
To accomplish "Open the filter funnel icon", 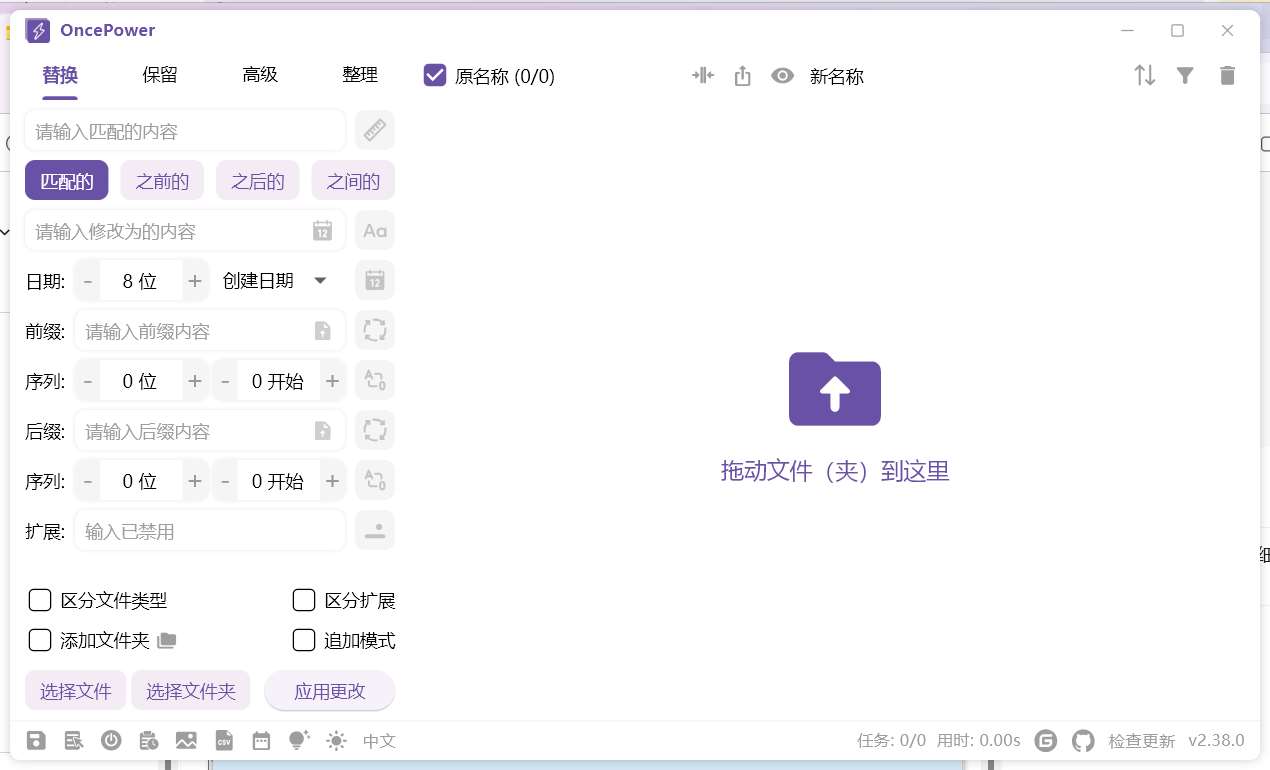I will click(1185, 76).
